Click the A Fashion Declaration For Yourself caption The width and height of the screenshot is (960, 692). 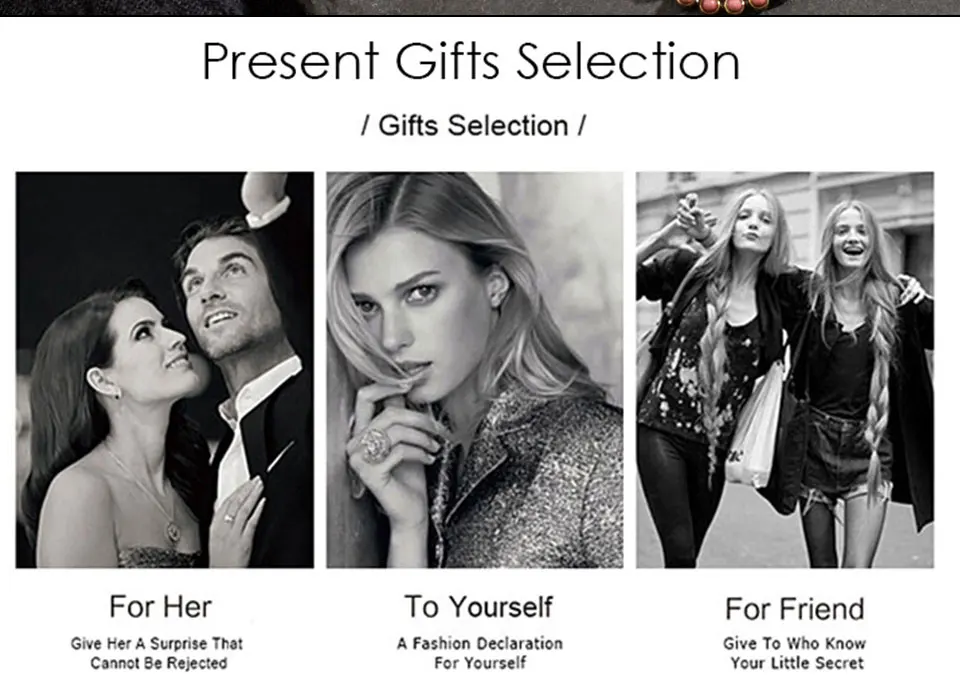point(479,653)
